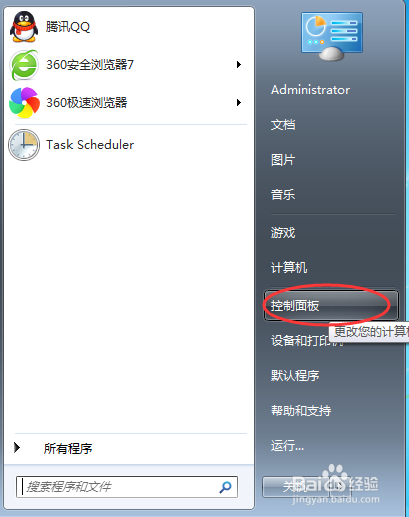
Task: Open the 音乐 library entry
Action: click(283, 195)
